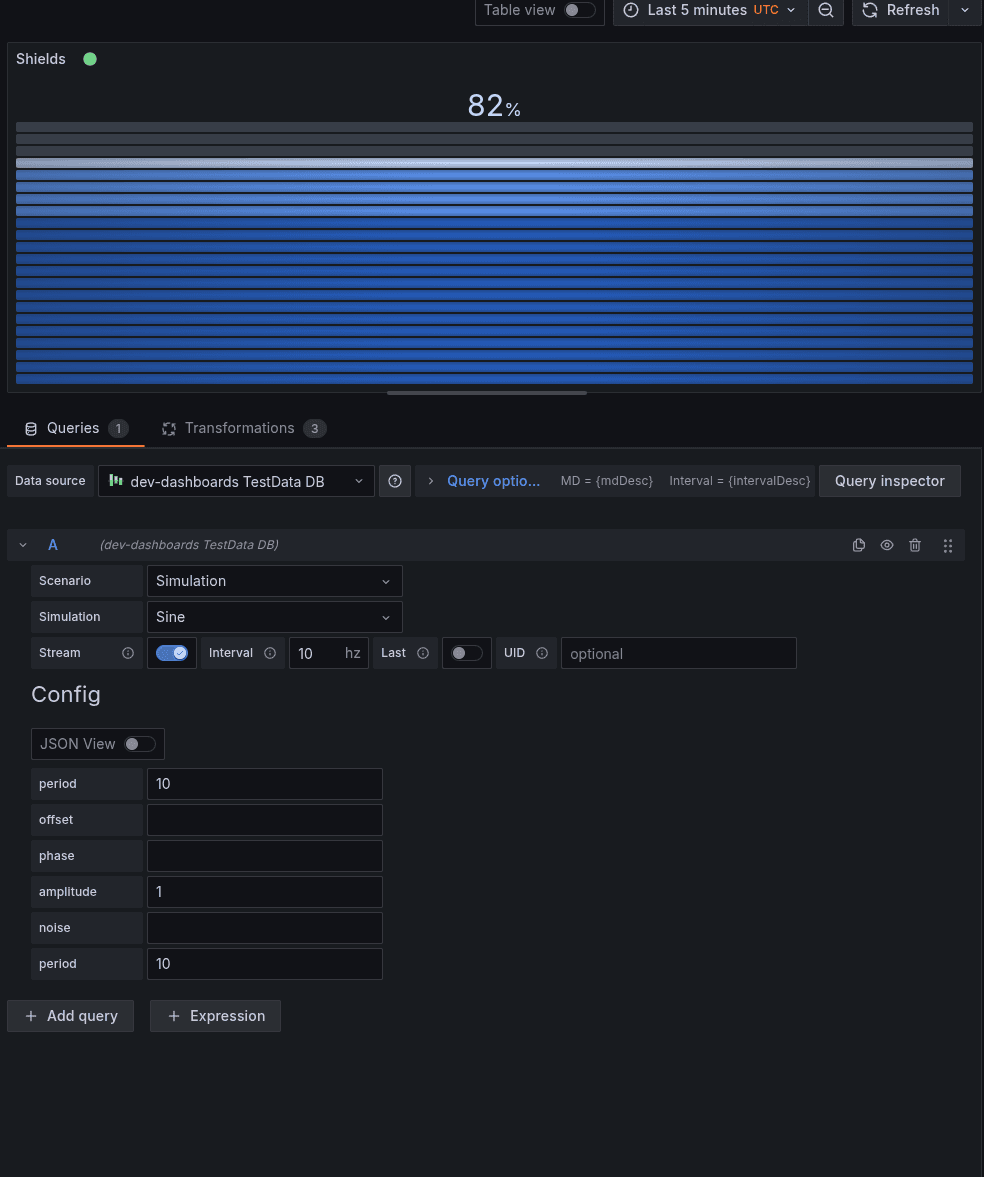Open the auto-refresh interval dropdown beside Refresh
984x1177 pixels.
pos(965,11)
